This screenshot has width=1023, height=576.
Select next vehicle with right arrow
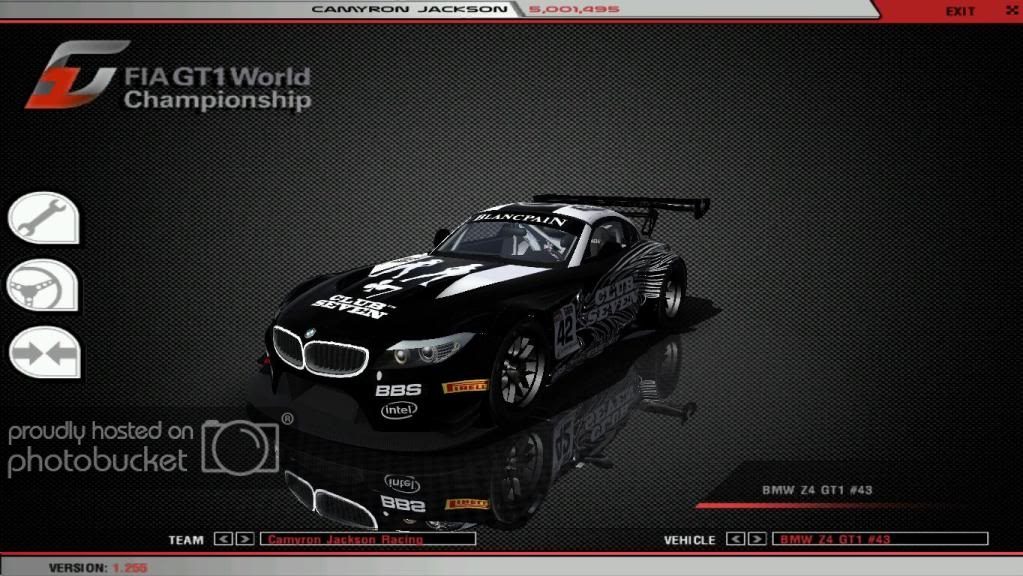tap(757, 539)
